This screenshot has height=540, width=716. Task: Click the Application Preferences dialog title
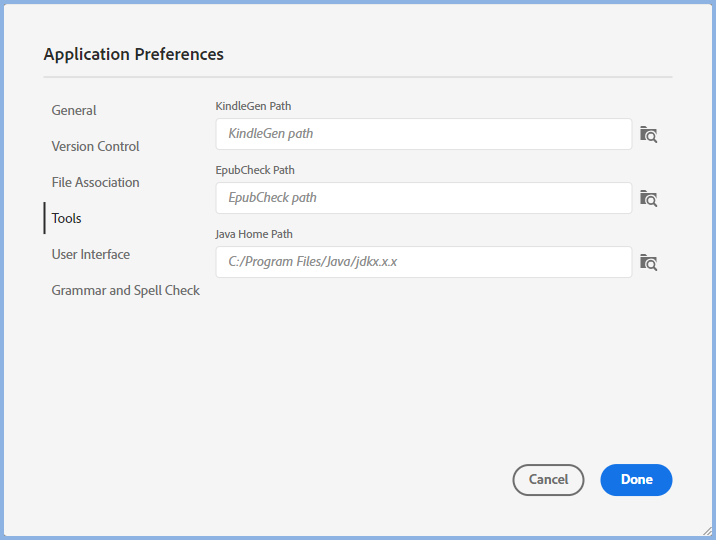pyautogui.click(x=134, y=54)
